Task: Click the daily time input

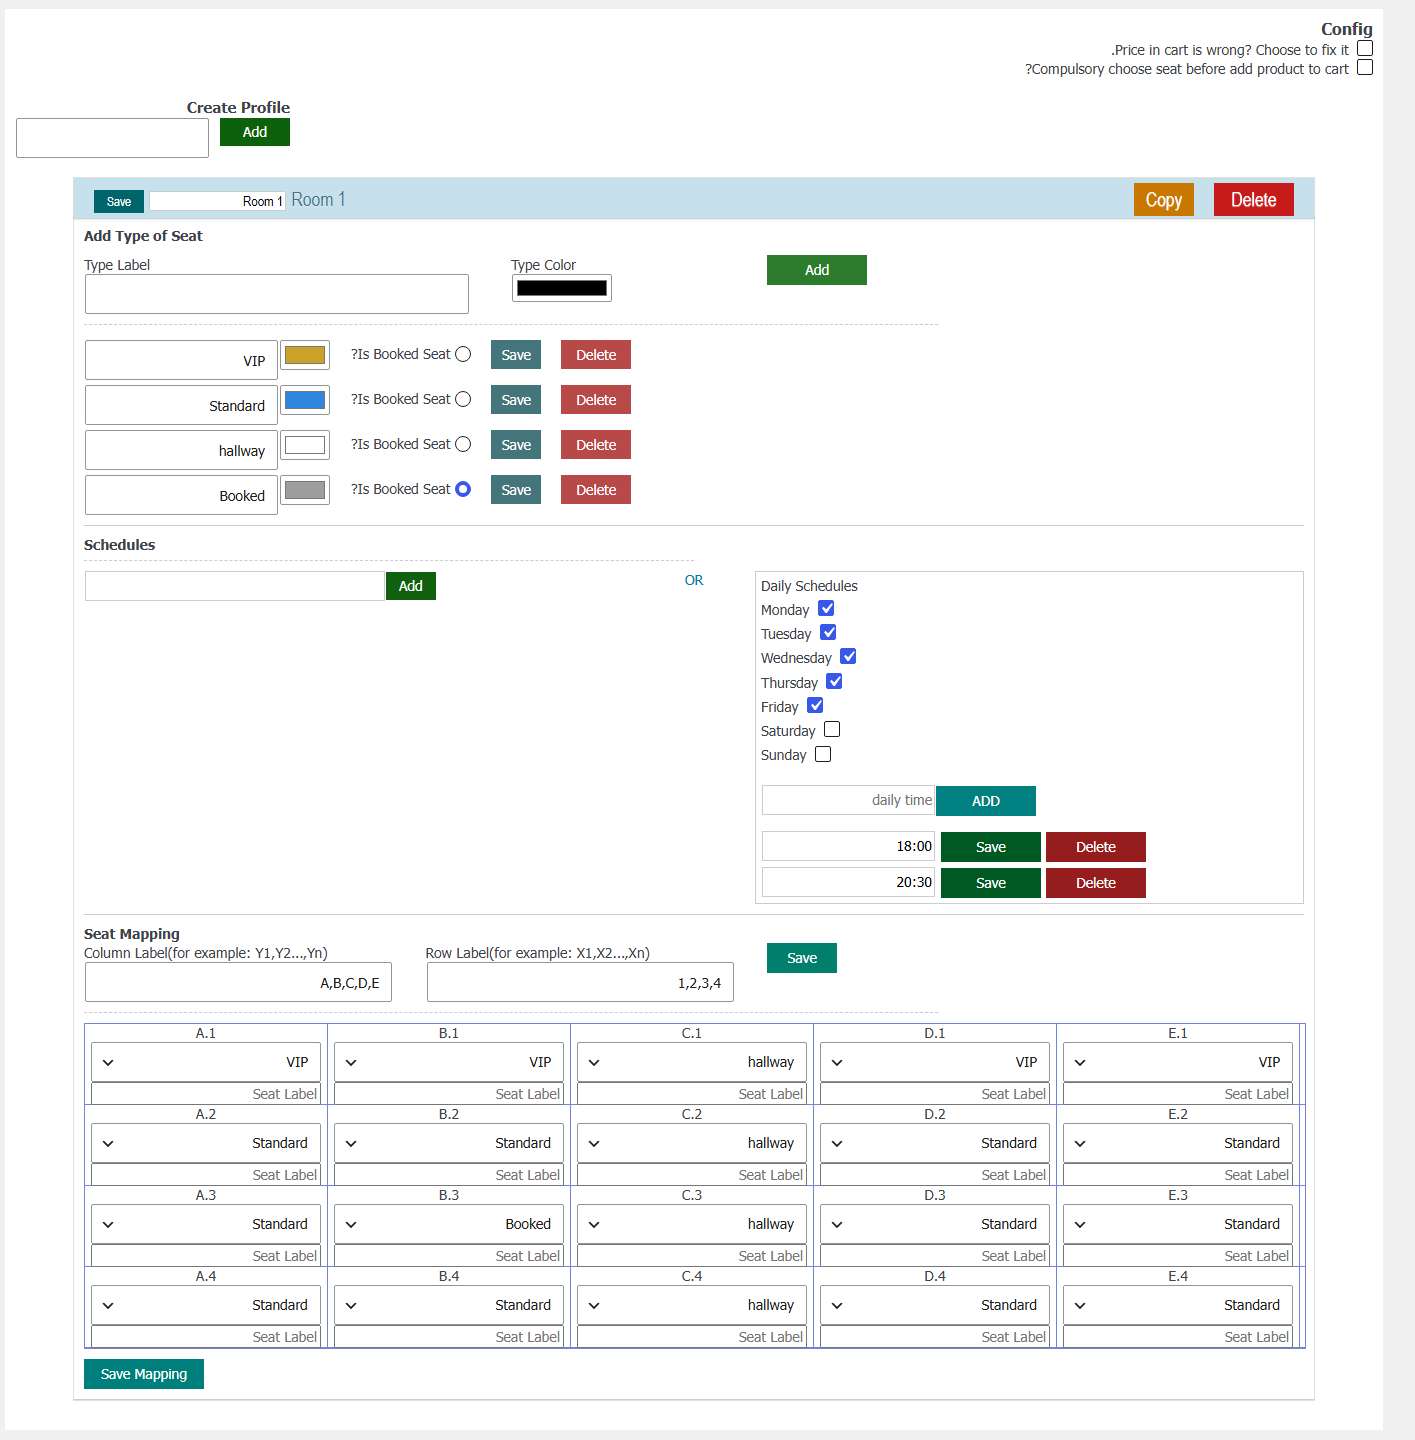Action: (x=848, y=800)
